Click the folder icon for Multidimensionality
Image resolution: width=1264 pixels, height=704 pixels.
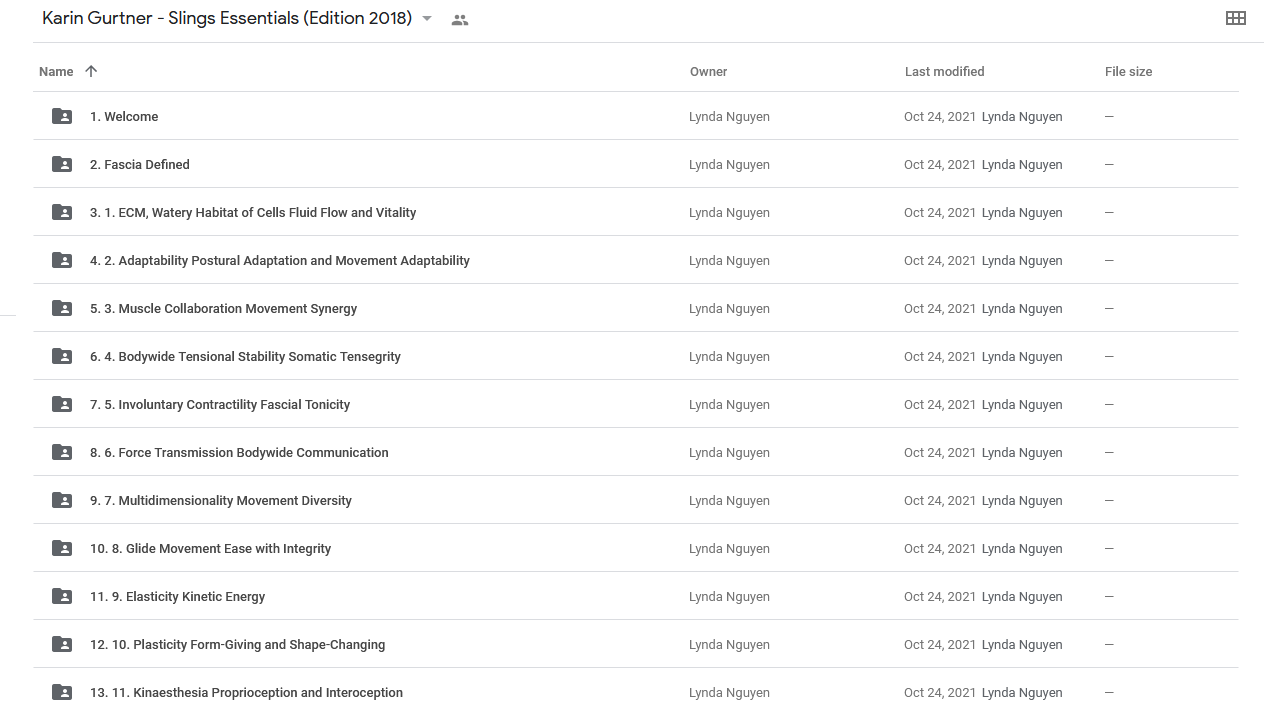[x=62, y=500]
